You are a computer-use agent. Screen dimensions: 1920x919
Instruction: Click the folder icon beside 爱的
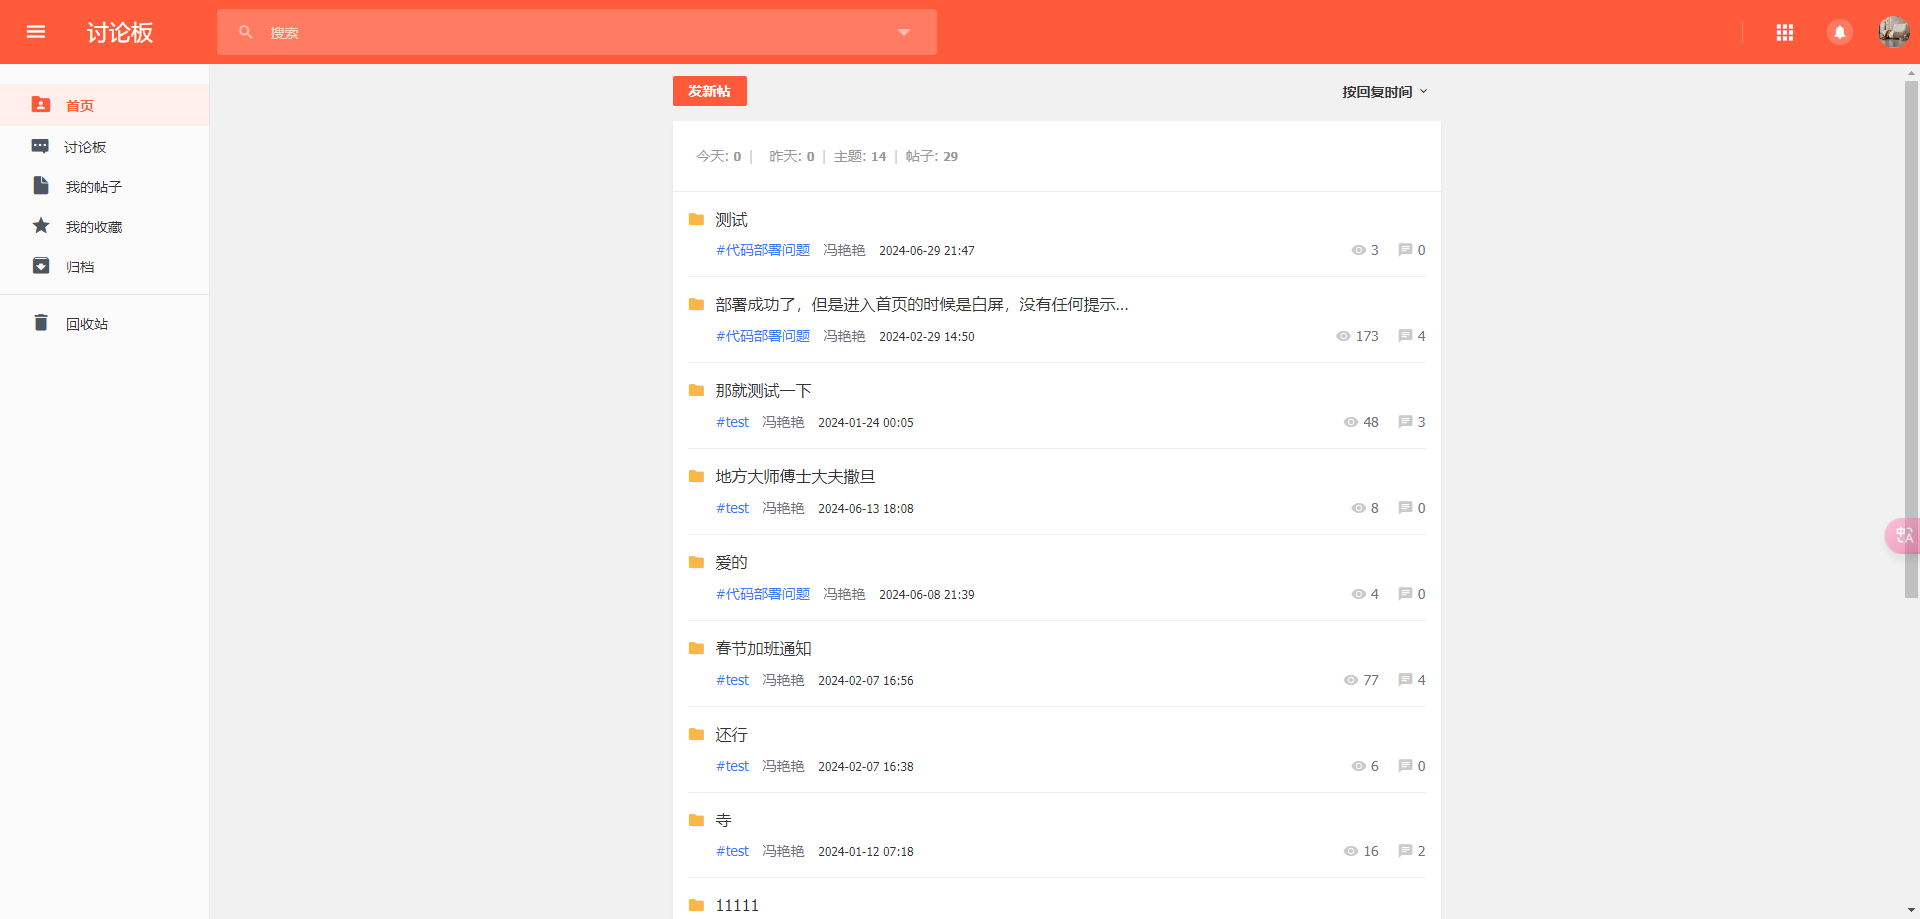697,562
